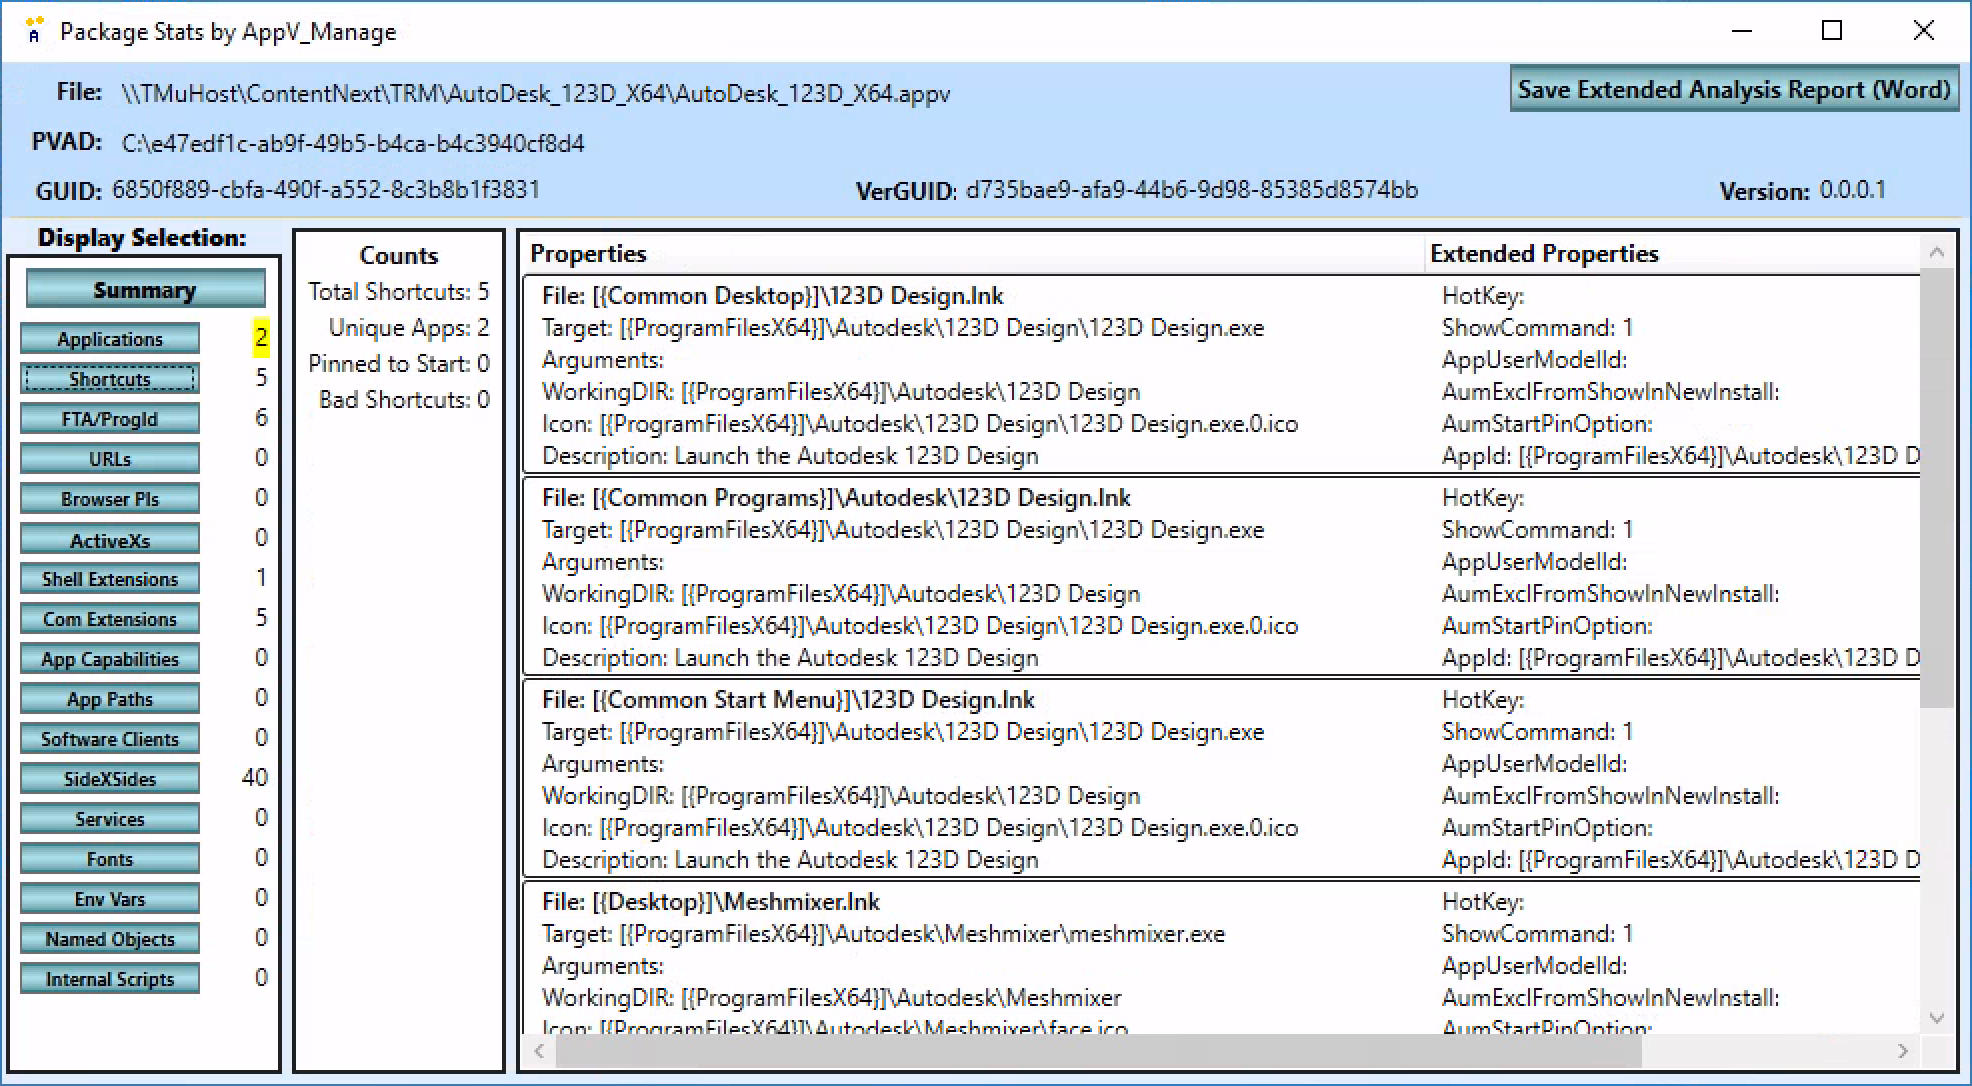Click the app icon in title bar

coord(34,31)
